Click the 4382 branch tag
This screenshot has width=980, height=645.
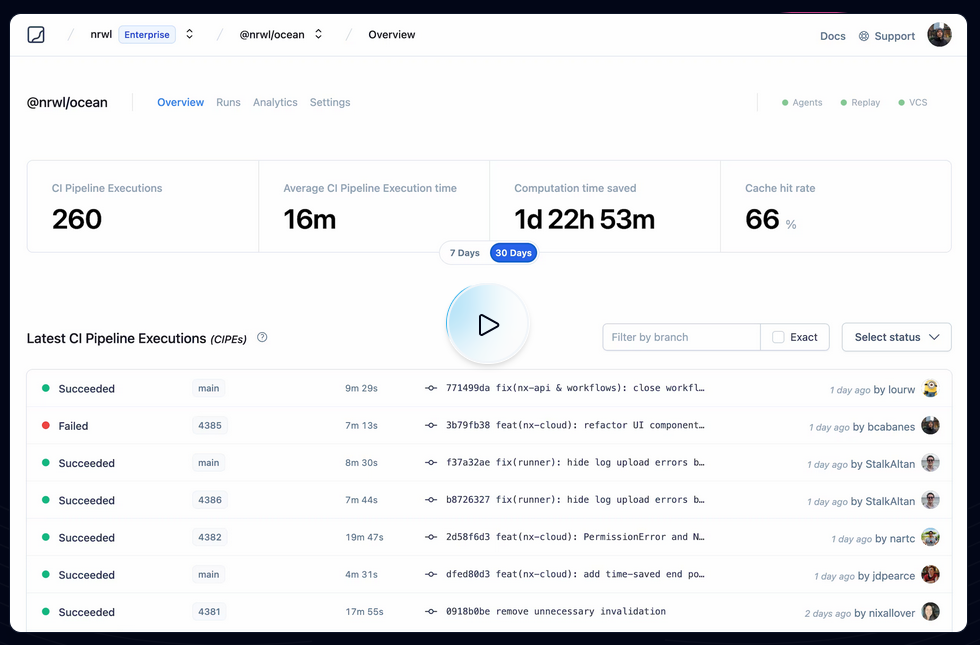(210, 537)
